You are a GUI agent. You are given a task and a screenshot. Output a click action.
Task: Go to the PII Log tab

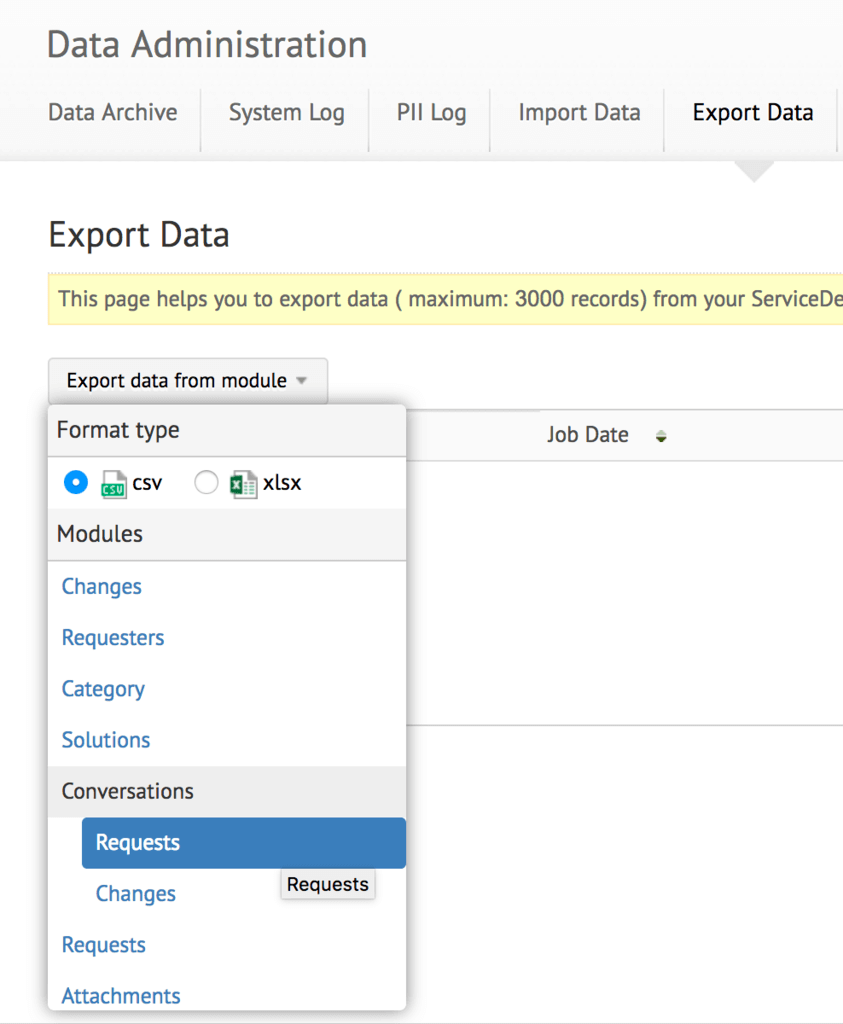click(x=431, y=113)
